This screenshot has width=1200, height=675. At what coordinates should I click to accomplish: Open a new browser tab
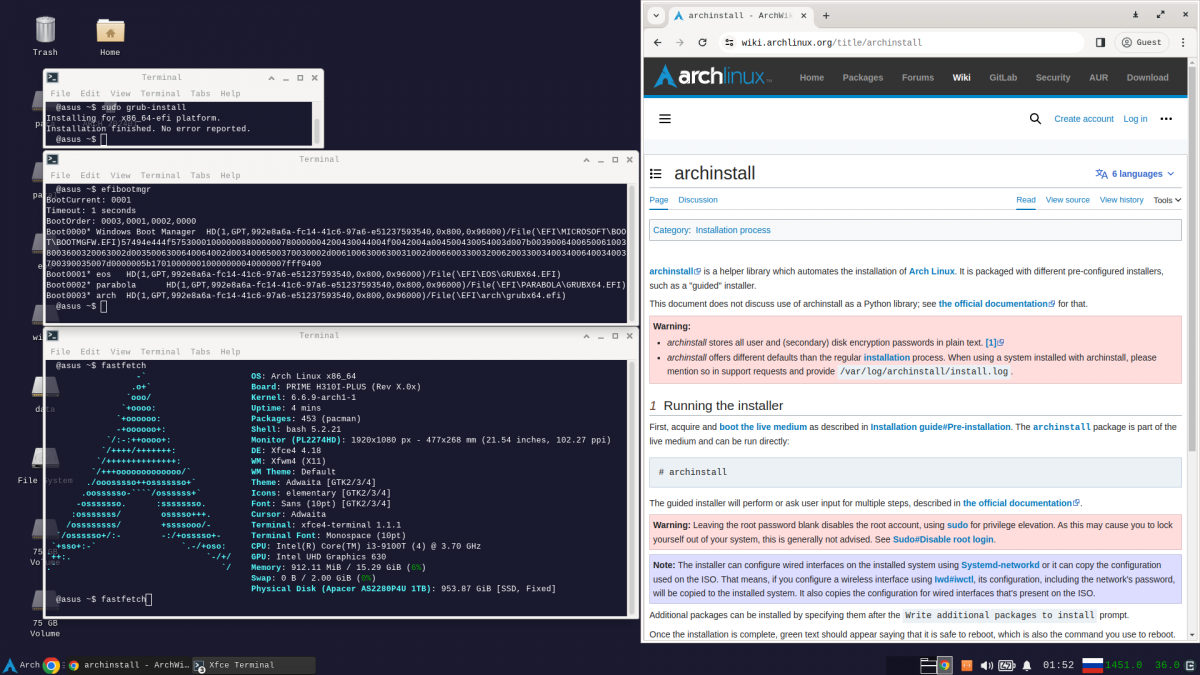(x=826, y=16)
